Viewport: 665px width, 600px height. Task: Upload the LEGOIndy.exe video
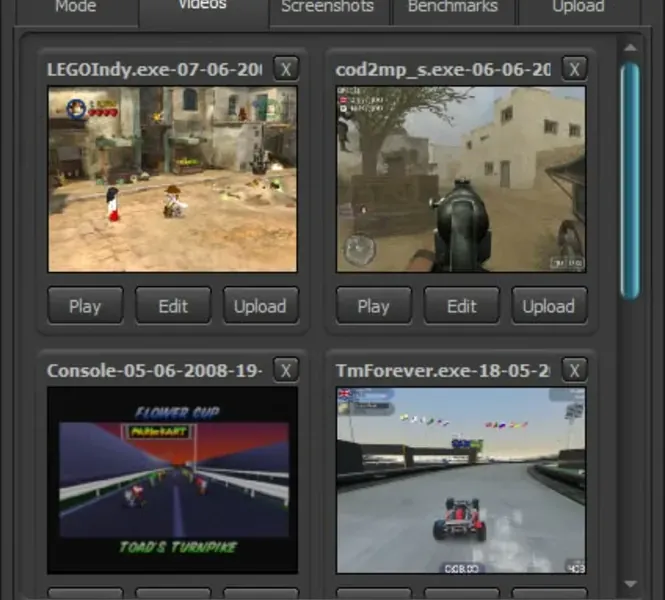click(x=261, y=306)
